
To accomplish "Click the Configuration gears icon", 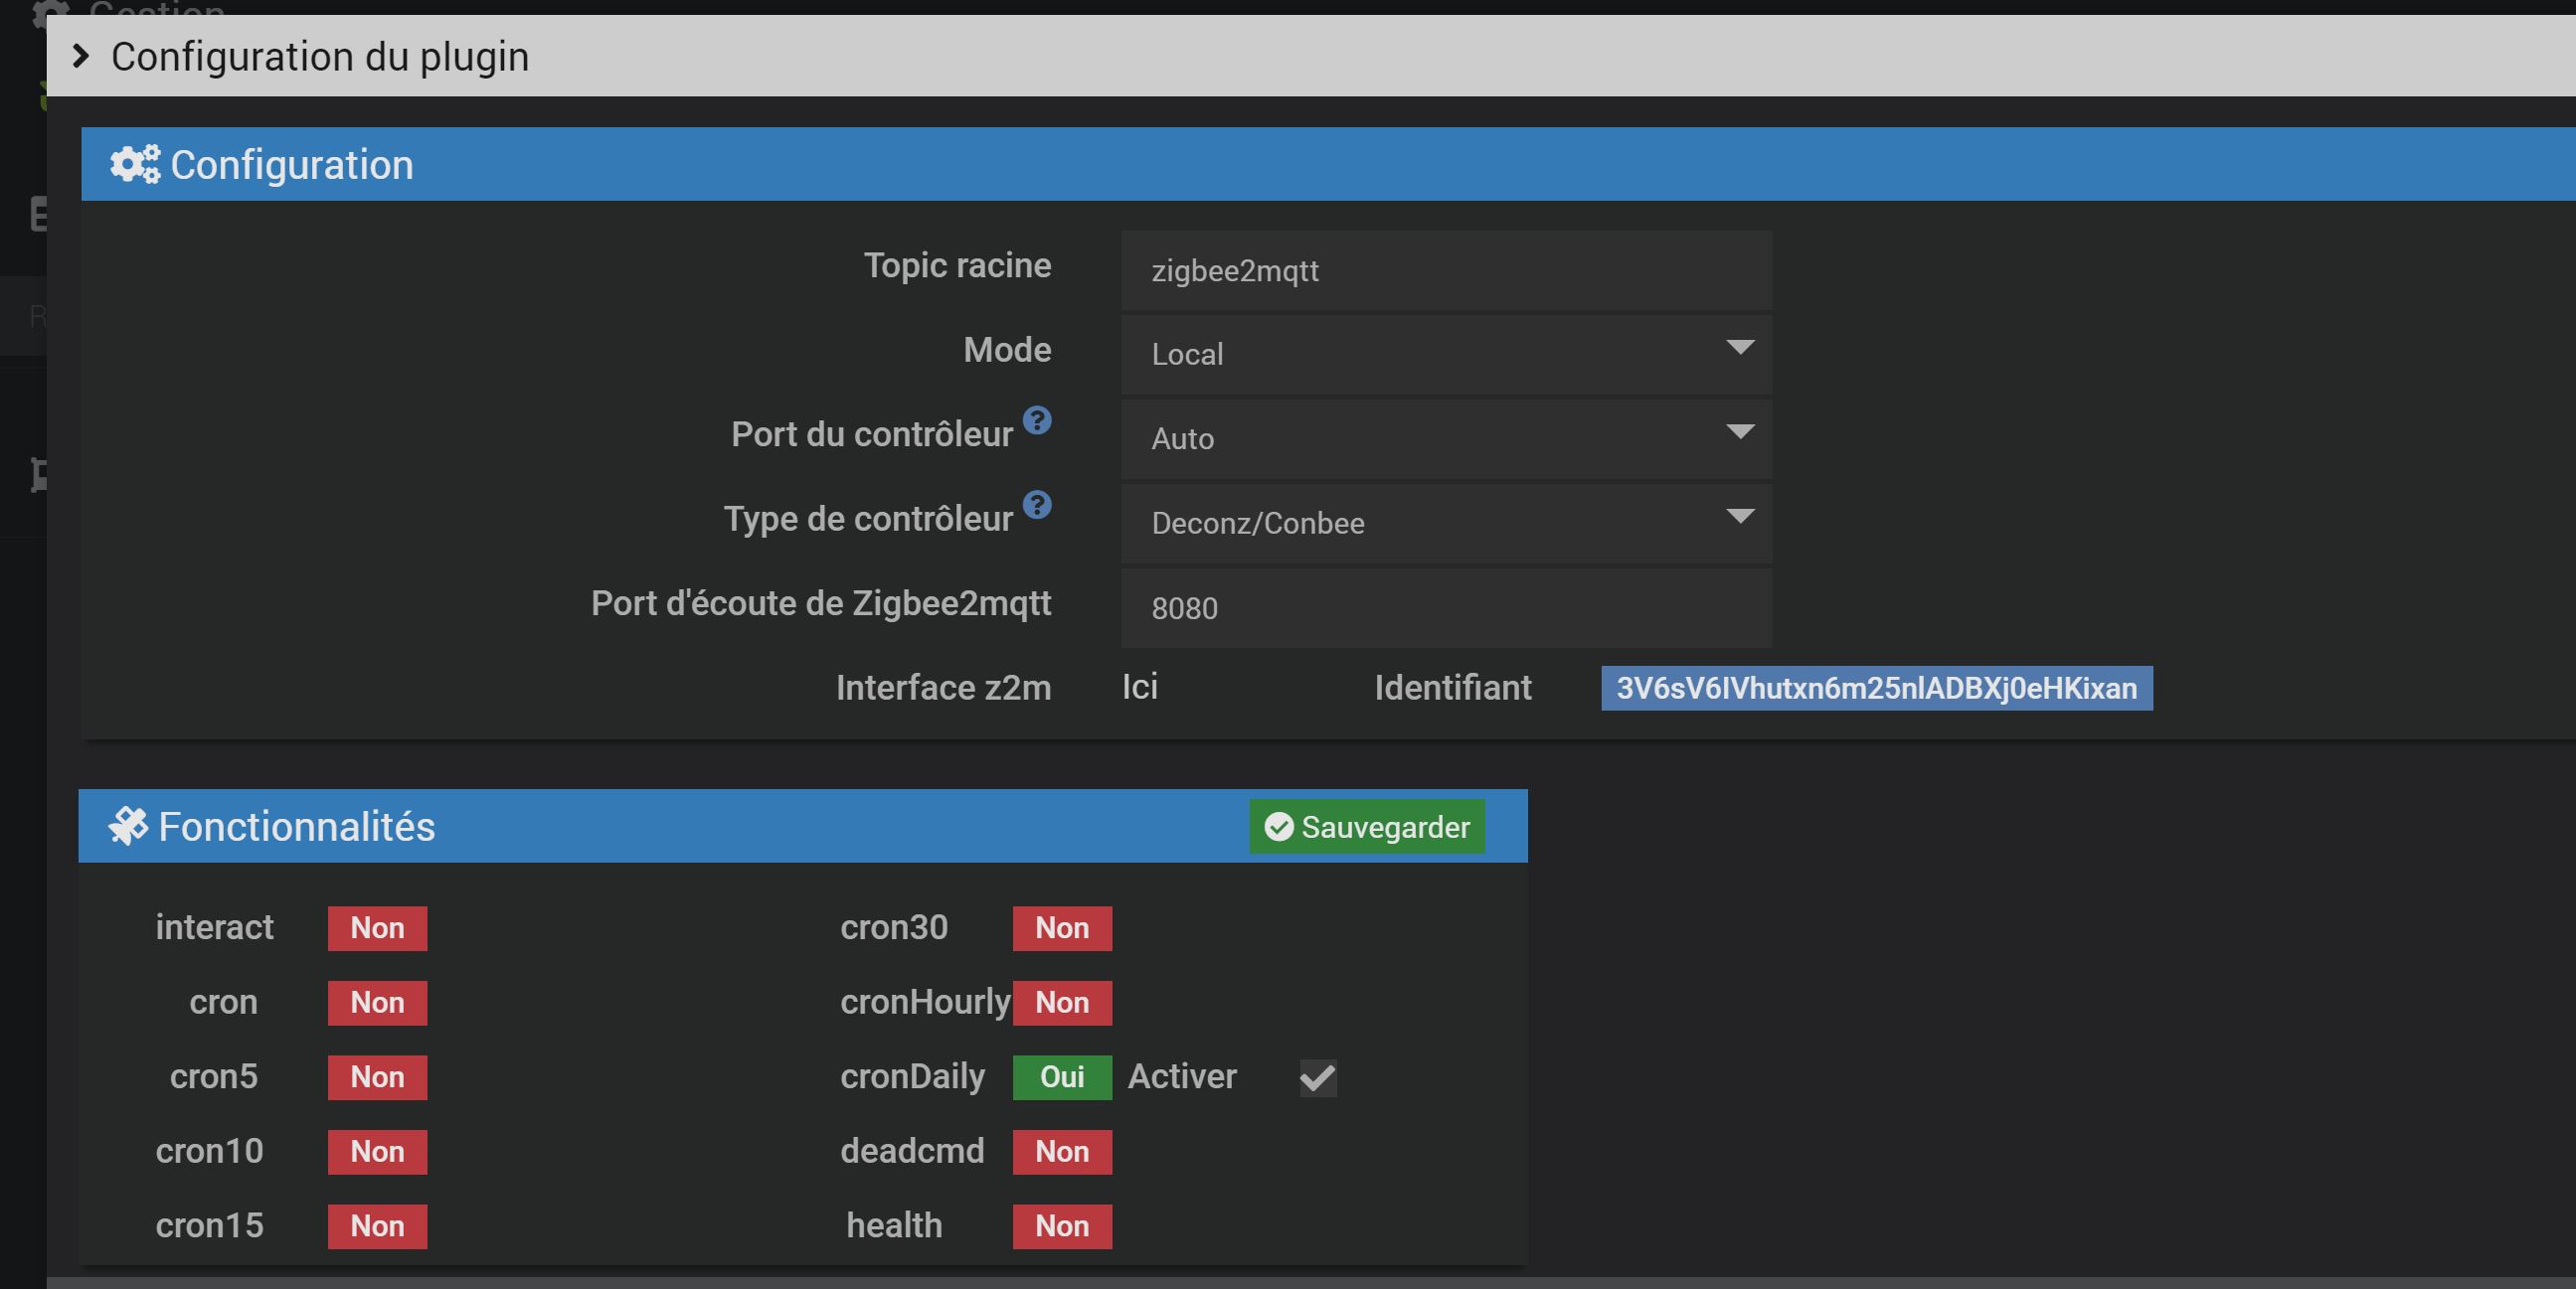I will [135, 165].
